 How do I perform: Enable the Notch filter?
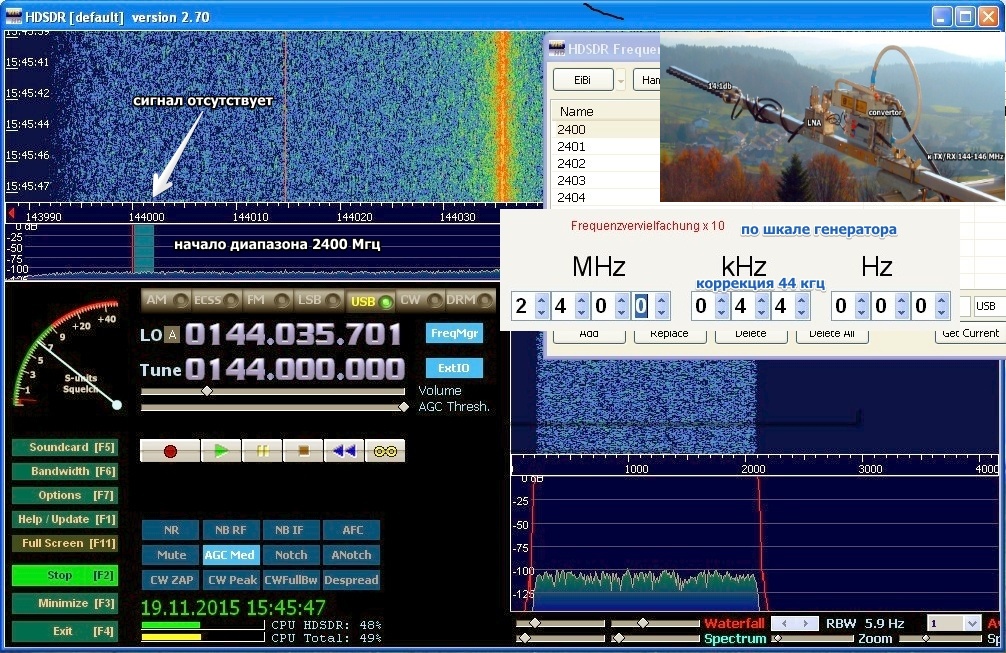point(291,555)
